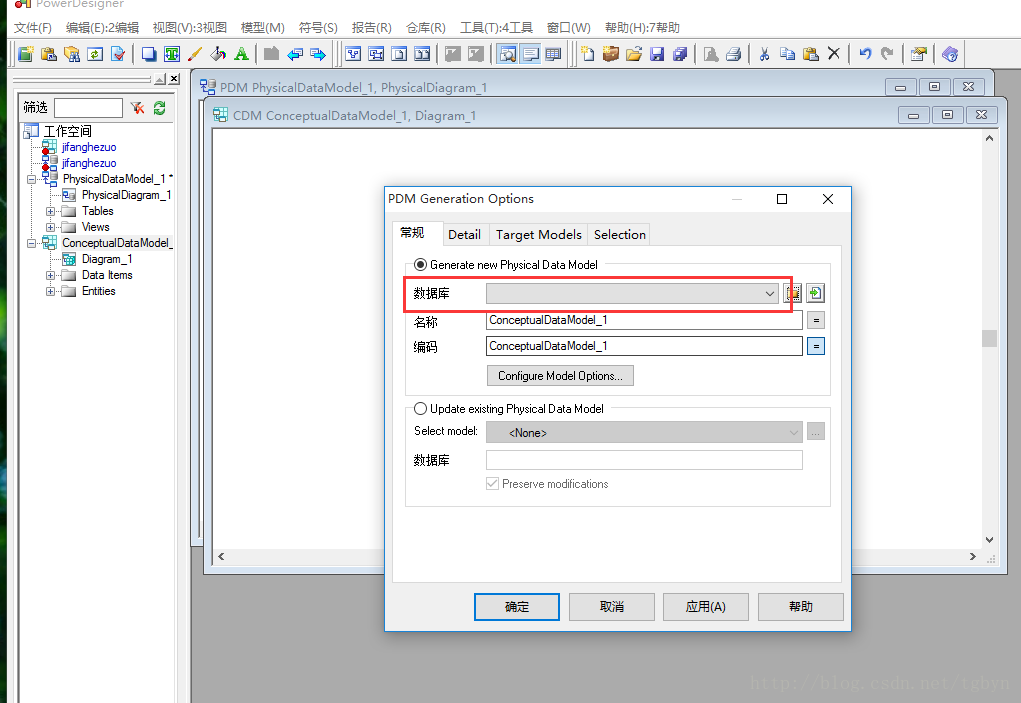Switch to the Detail tab
The height and width of the screenshot is (703, 1021).
click(x=464, y=234)
